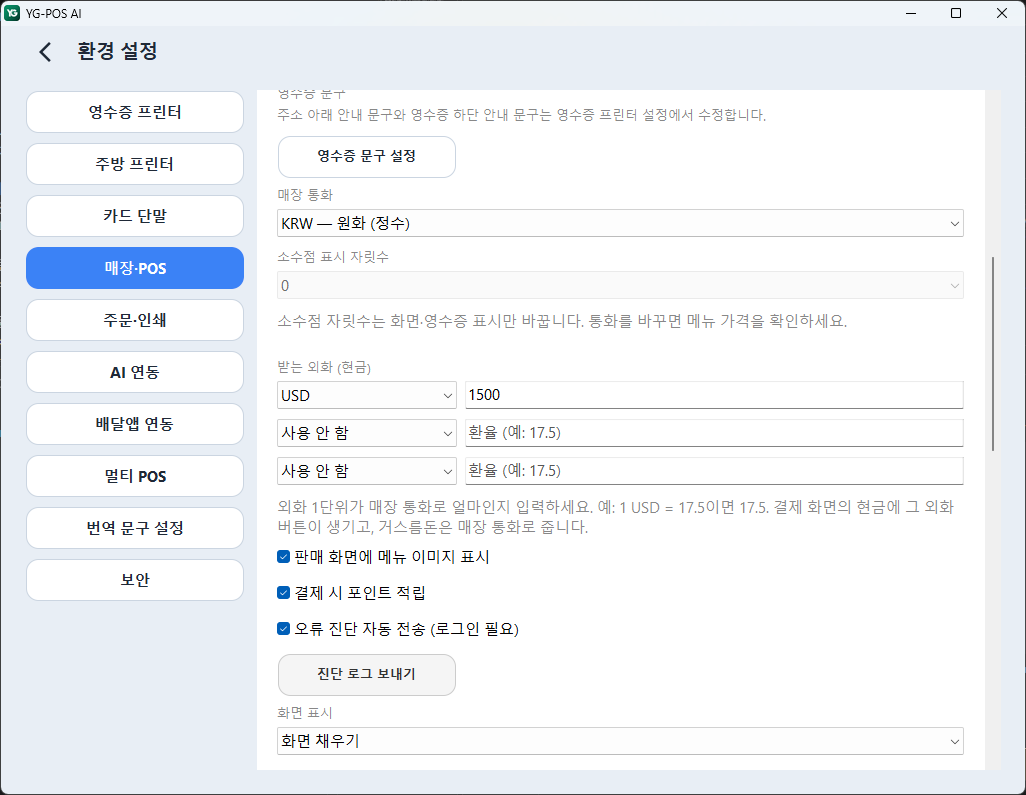Click the YG-POS AI app logo icon
1026x795 pixels.
pos(12,13)
